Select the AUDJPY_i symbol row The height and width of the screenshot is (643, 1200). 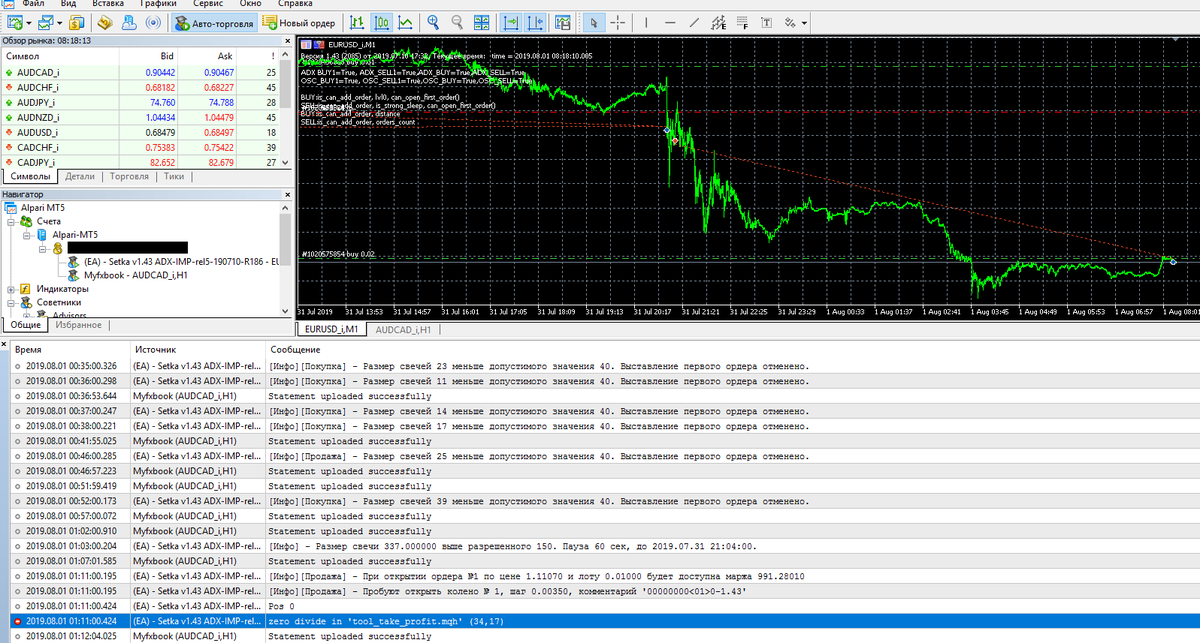[x=140, y=102]
